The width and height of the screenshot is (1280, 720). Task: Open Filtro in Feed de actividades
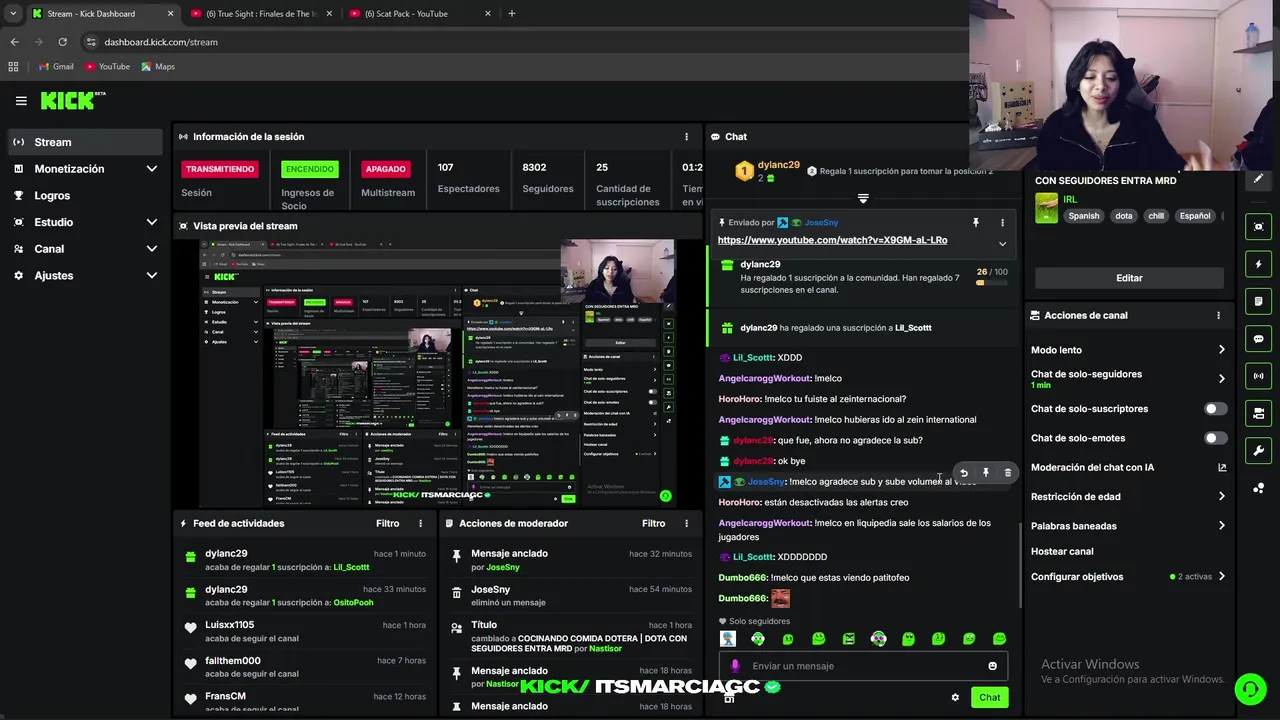pyautogui.click(x=387, y=523)
